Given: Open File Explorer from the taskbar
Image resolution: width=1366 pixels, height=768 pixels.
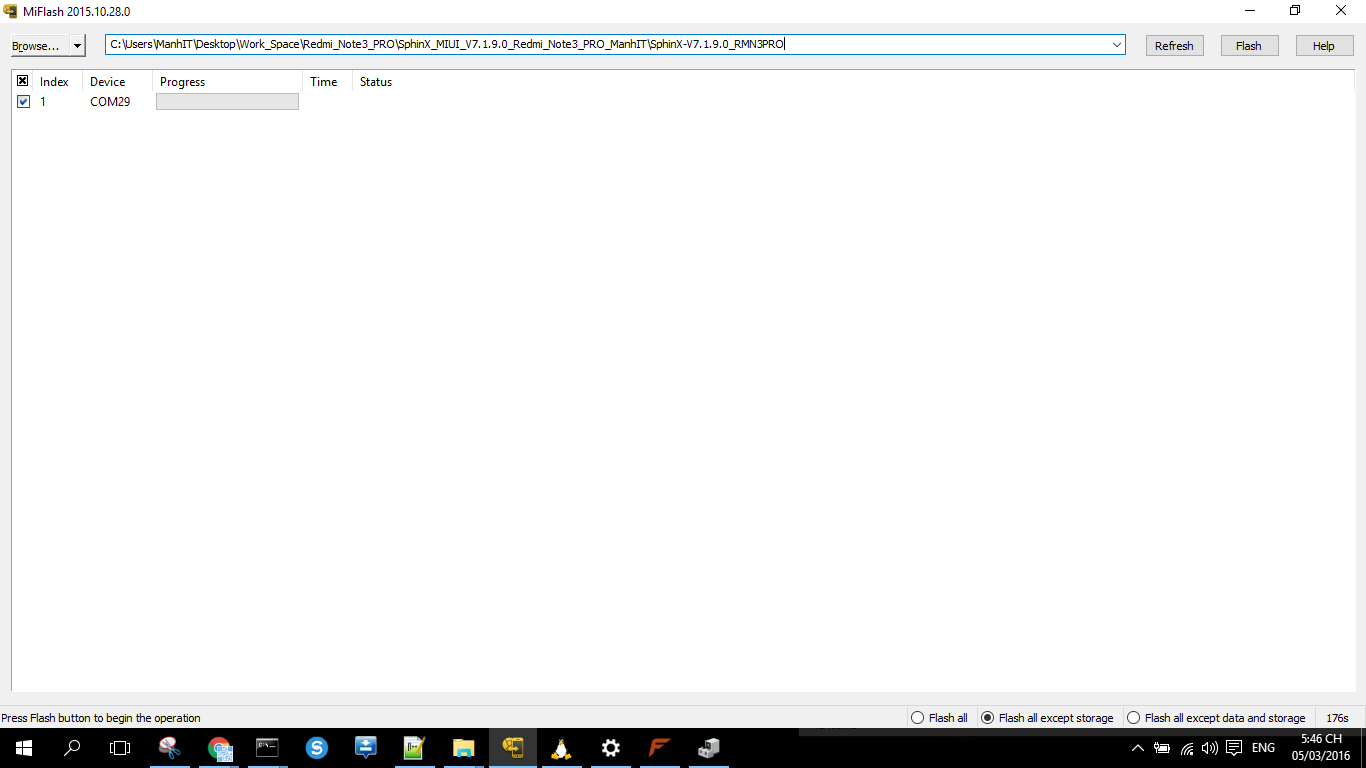Looking at the screenshot, I should pyautogui.click(x=464, y=748).
